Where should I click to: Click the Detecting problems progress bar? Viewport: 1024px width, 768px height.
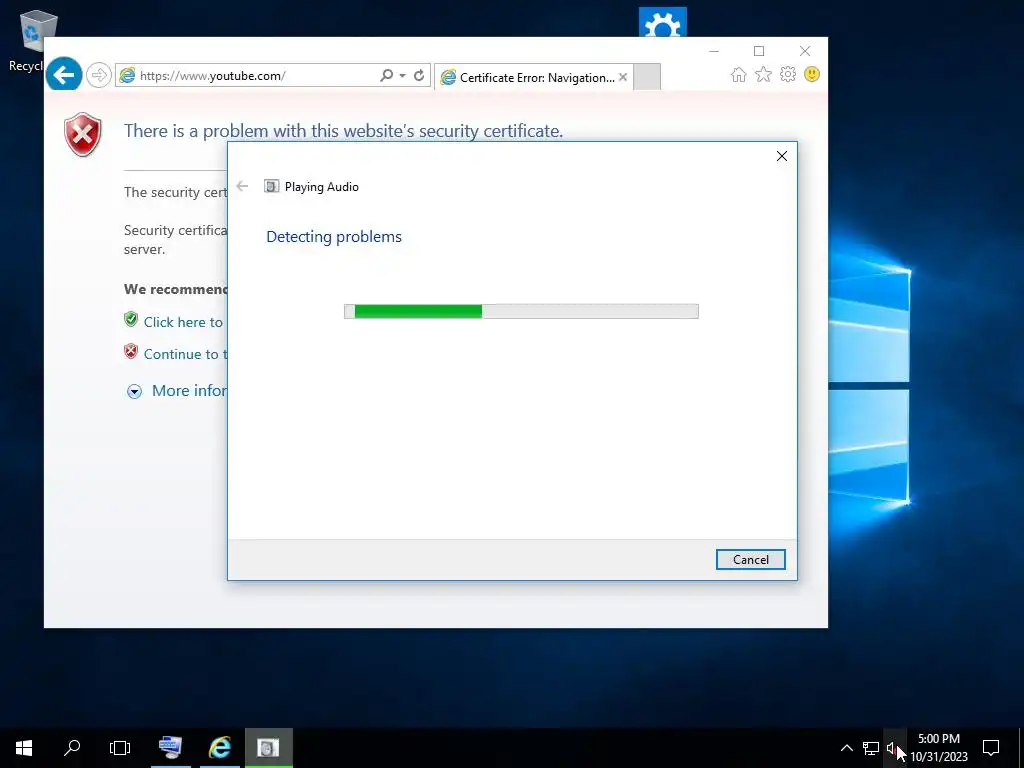click(521, 312)
